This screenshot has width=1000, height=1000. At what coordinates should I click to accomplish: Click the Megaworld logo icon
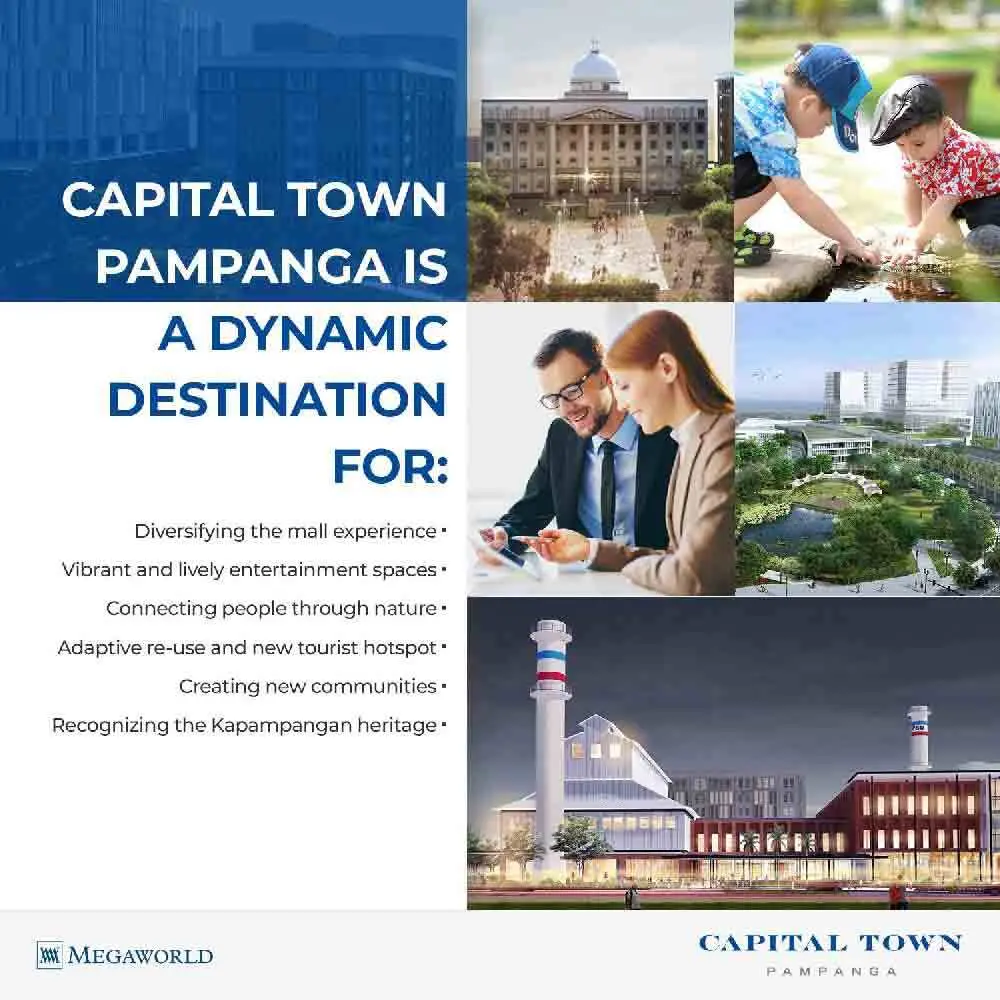point(50,955)
